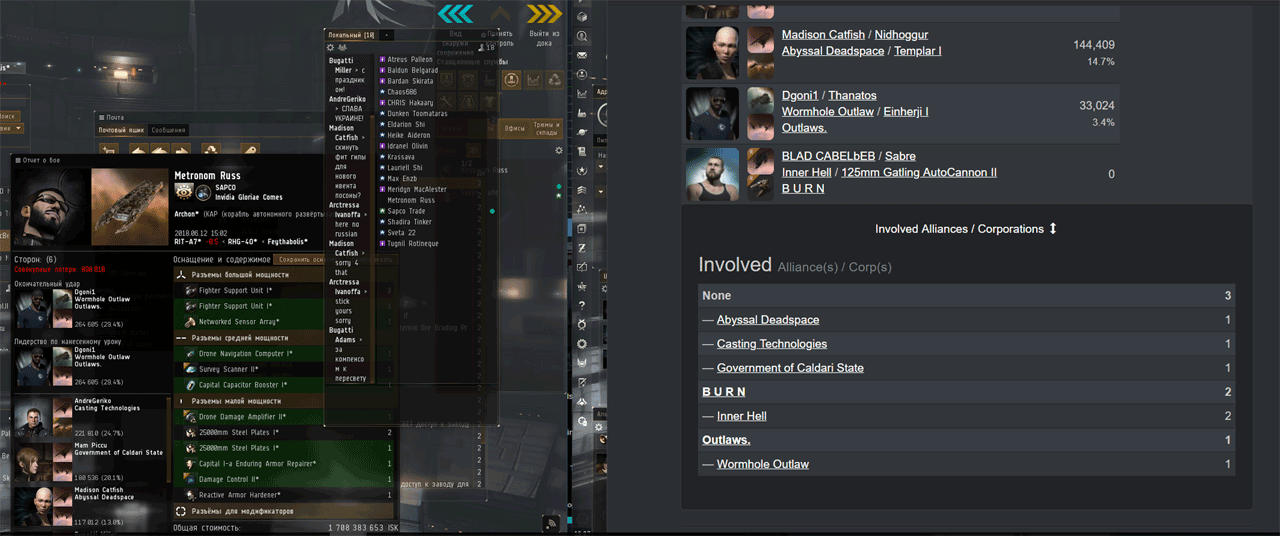Viewport: 1280px width, 536px height.
Task: Open the inventory cube icon in Neocom
Action: click(x=582, y=17)
